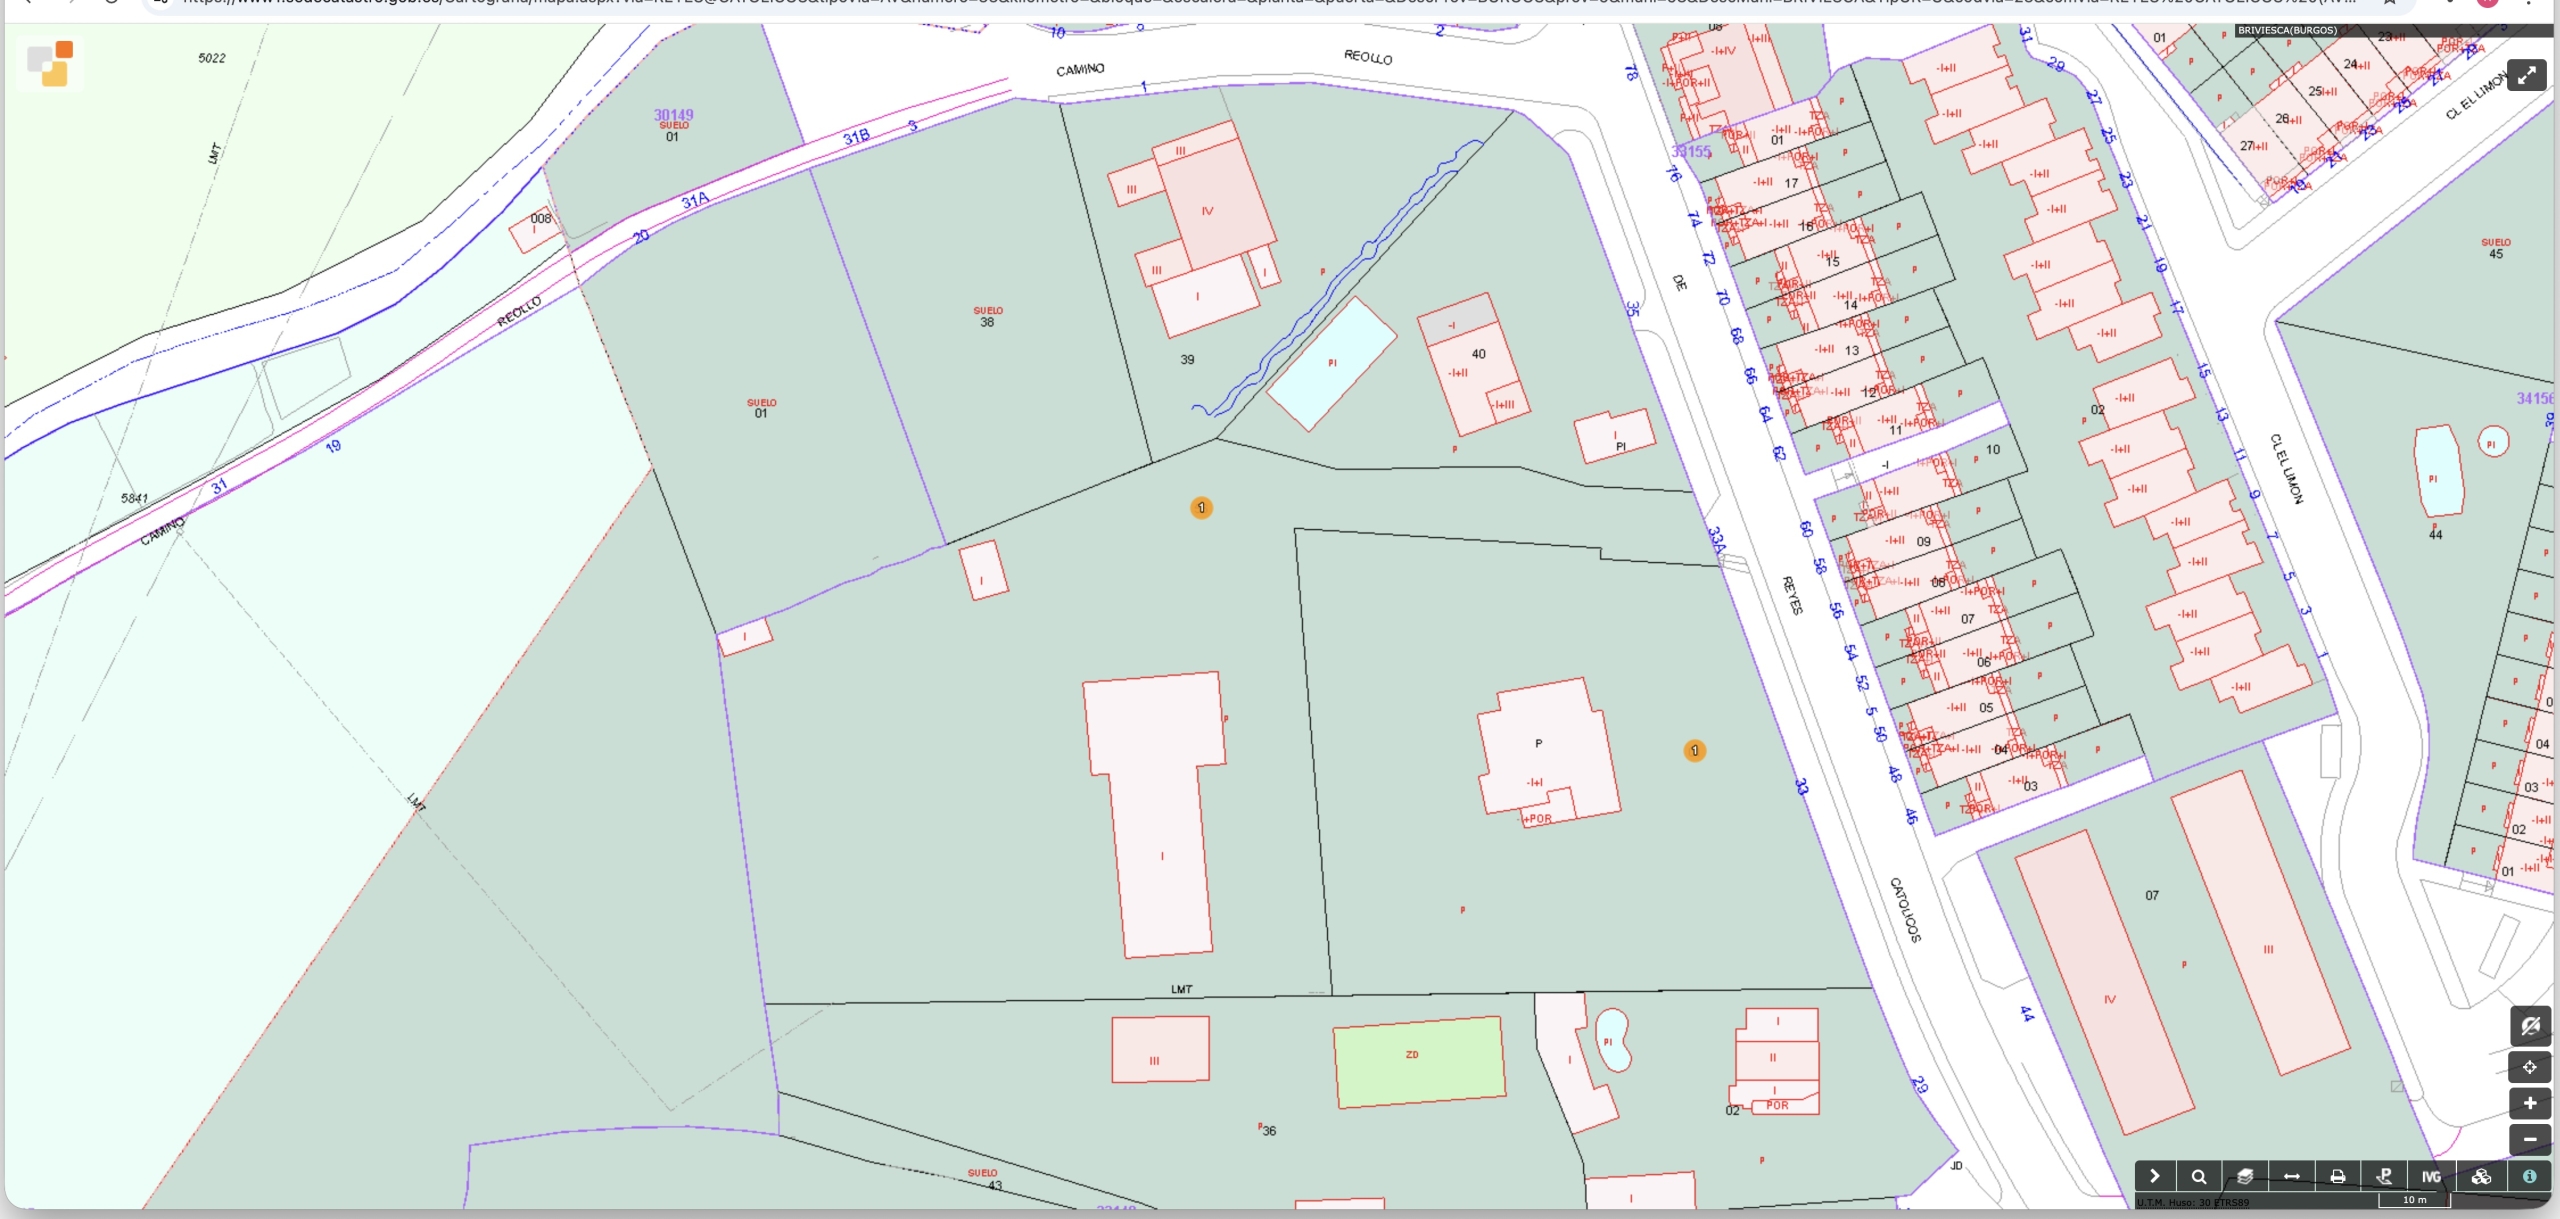The image size is (2560, 1219).
Task: Click the orange marker labeled 1 near parcel 39
Action: point(1201,508)
